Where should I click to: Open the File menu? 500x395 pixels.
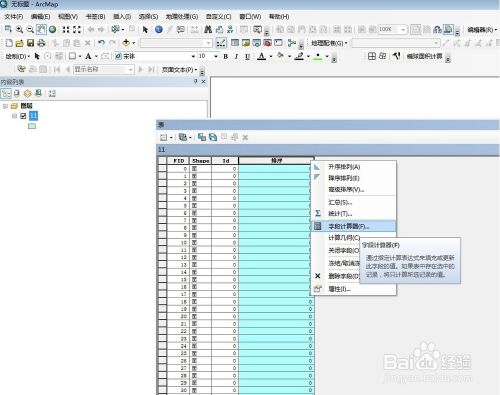[x=14, y=16]
